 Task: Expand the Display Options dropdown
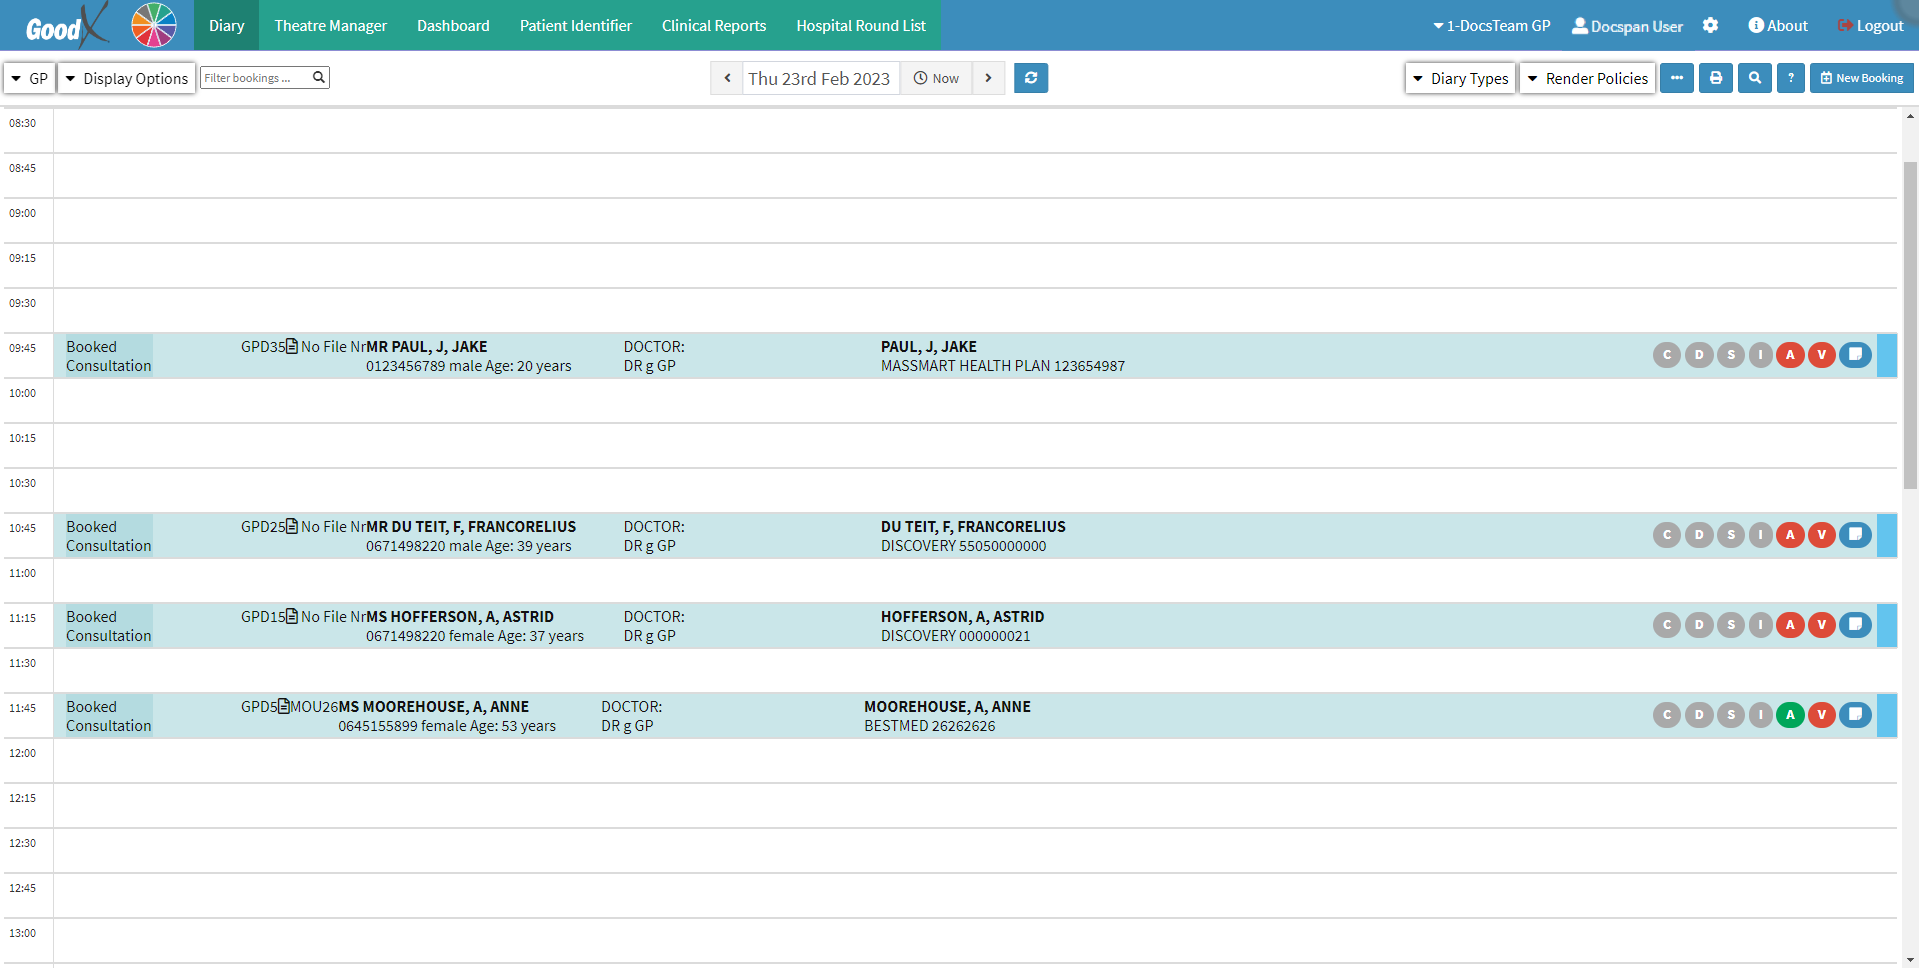126,78
